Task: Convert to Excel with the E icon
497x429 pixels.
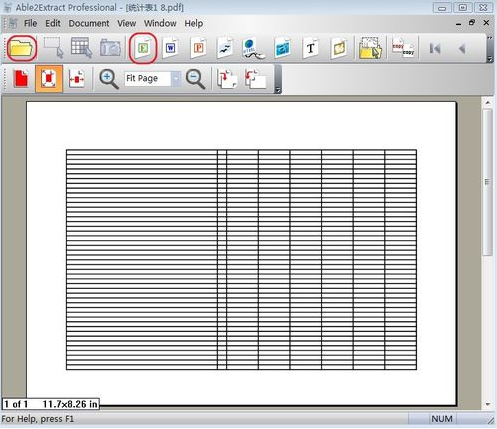Action: click(143, 48)
